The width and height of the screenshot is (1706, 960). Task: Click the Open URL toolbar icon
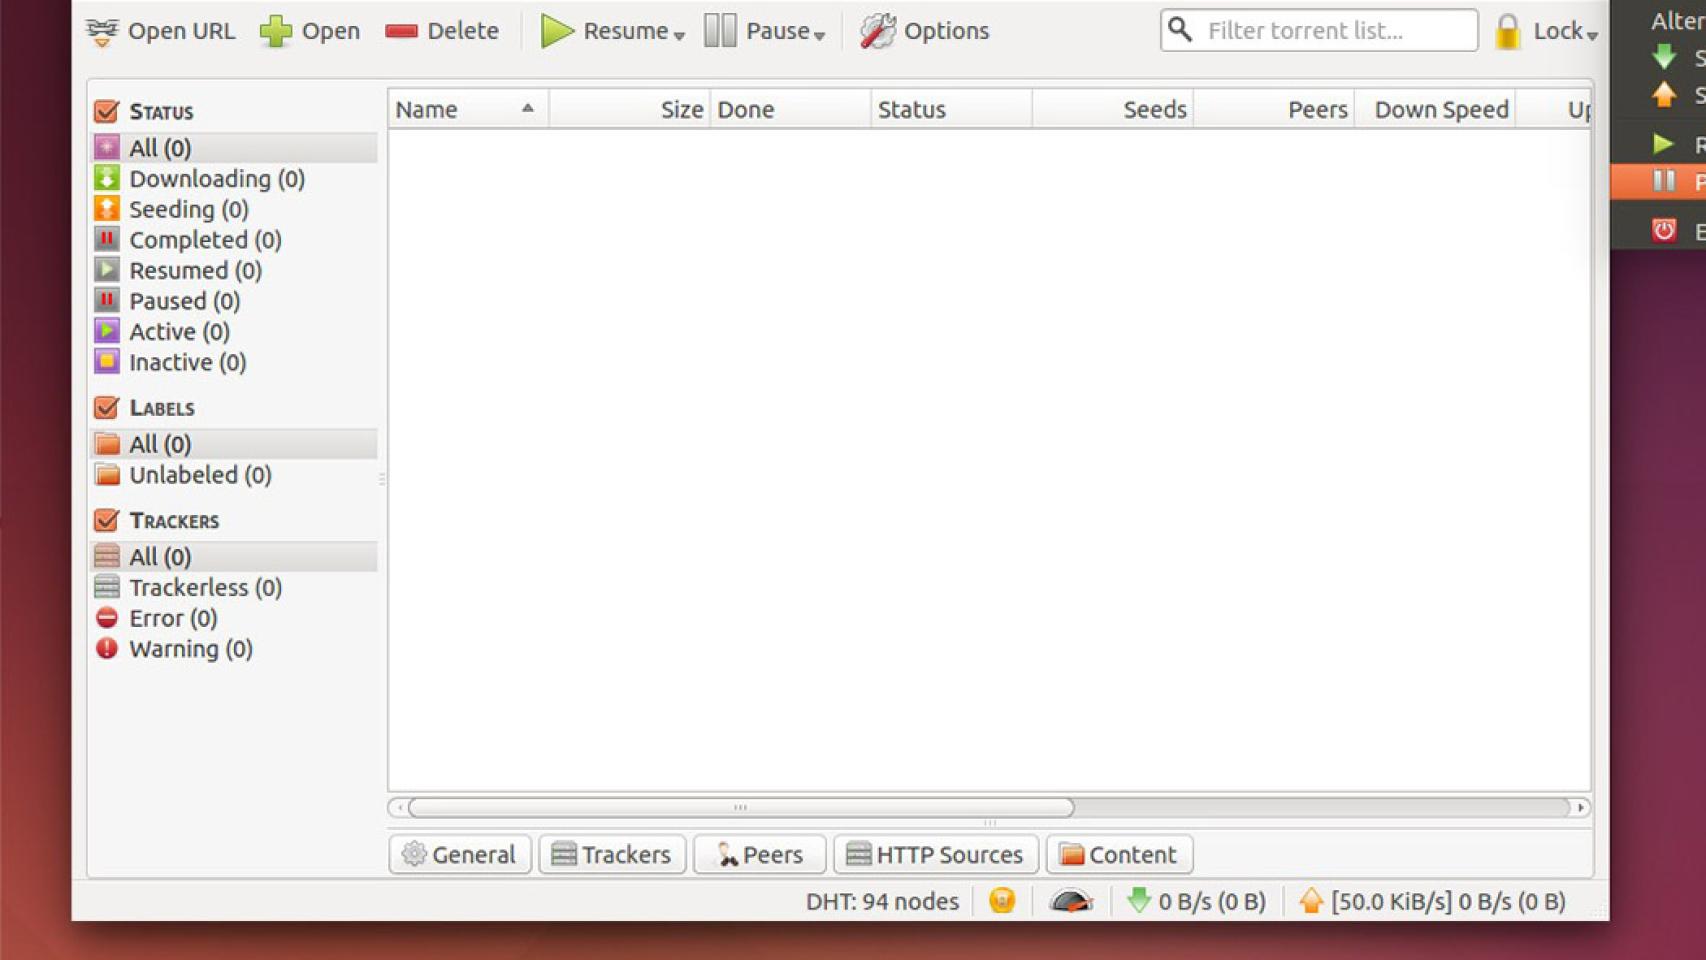pyautogui.click(x=102, y=31)
